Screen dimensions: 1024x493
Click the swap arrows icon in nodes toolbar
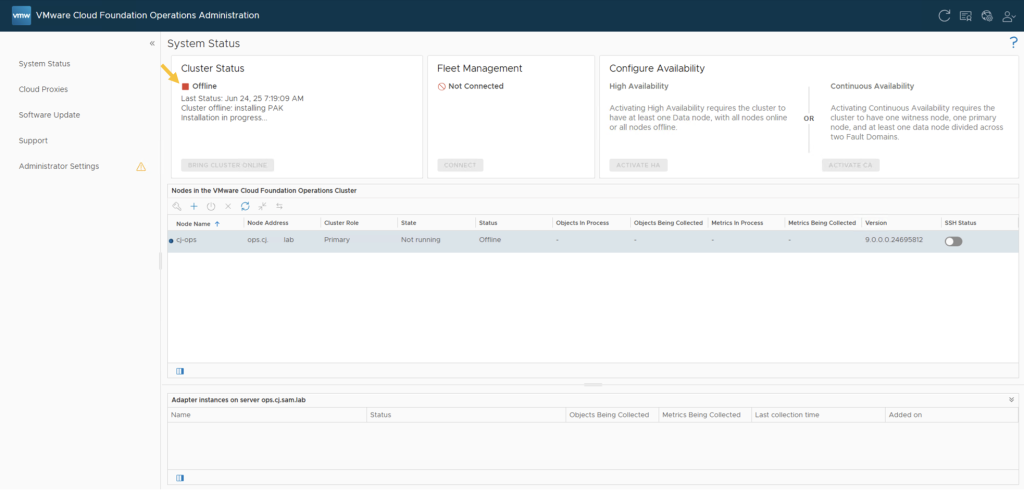coord(280,206)
